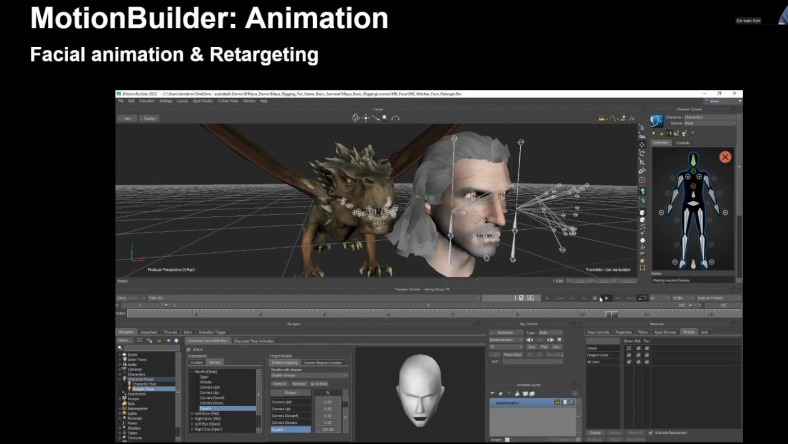788x444 pixels.
Task: Enable Show checkbox for Group row
Action: tap(629, 348)
